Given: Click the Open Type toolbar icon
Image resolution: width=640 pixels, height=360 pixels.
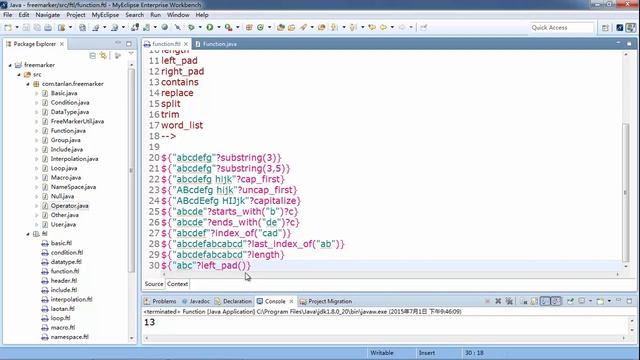Looking at the screenshot, I should point(281,27).
